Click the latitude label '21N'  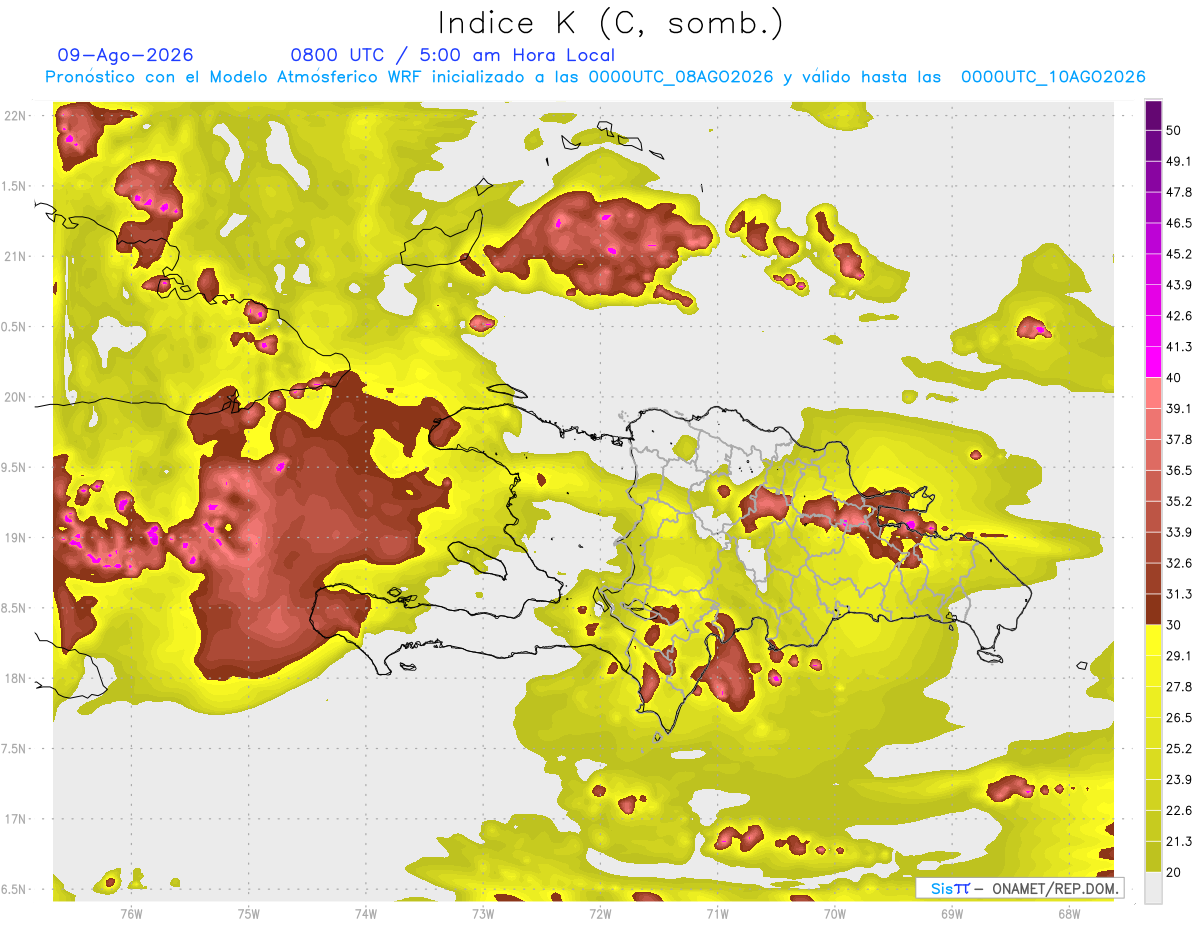tap(16, 257)
